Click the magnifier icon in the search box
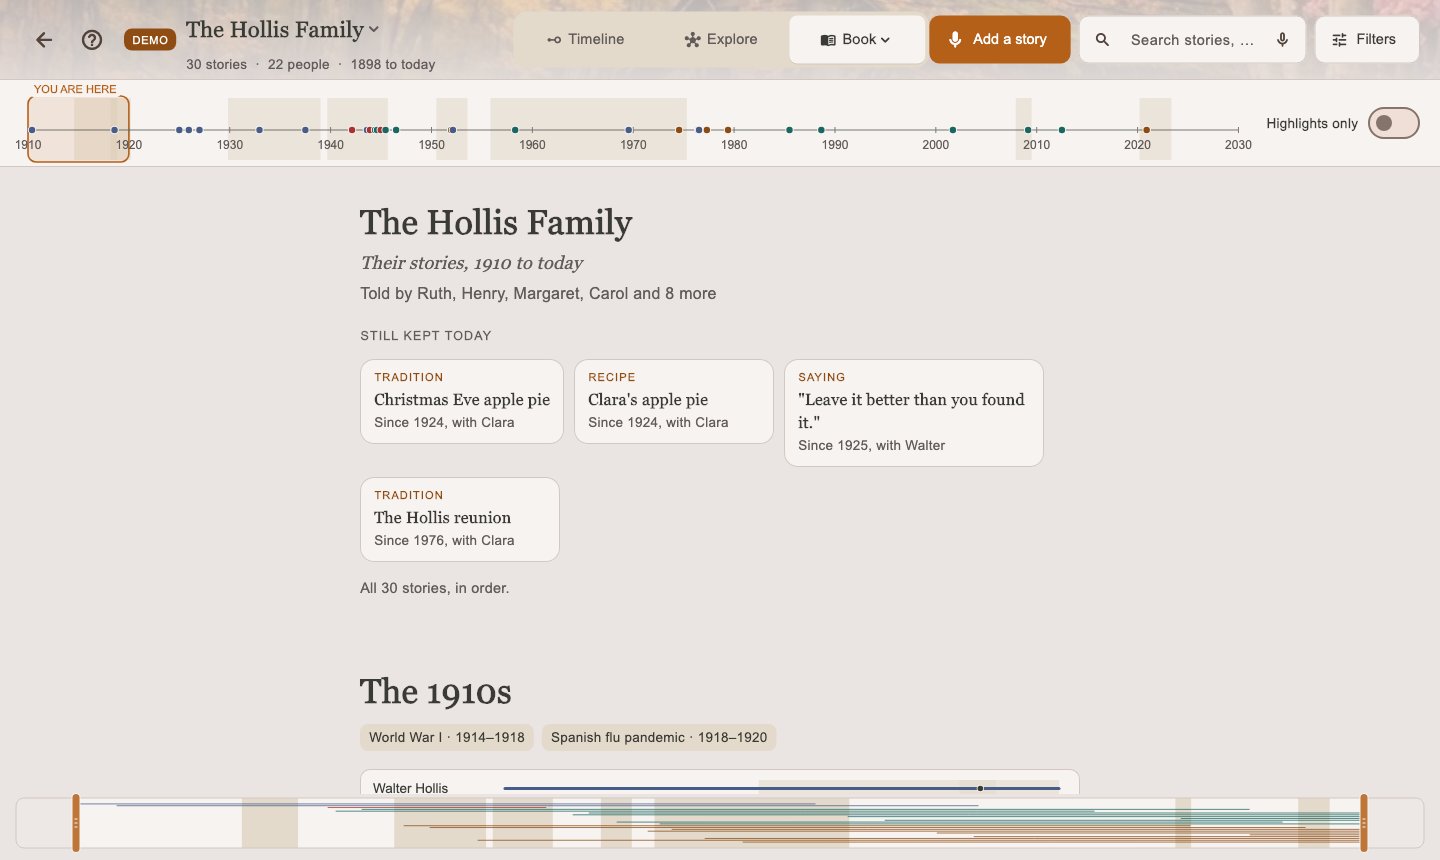Image resolution: width=1440 pixels, height=860 pixels. click(1102, 40)
